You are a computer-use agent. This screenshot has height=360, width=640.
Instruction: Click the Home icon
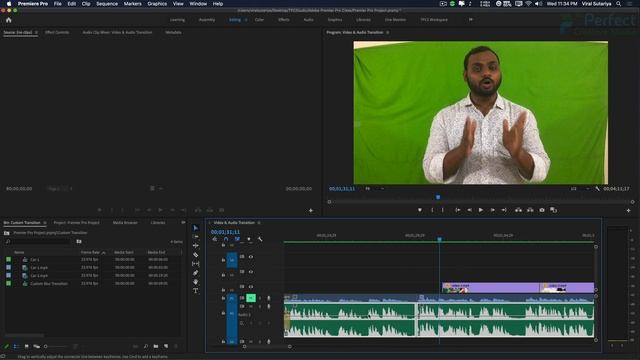(9, 20)
